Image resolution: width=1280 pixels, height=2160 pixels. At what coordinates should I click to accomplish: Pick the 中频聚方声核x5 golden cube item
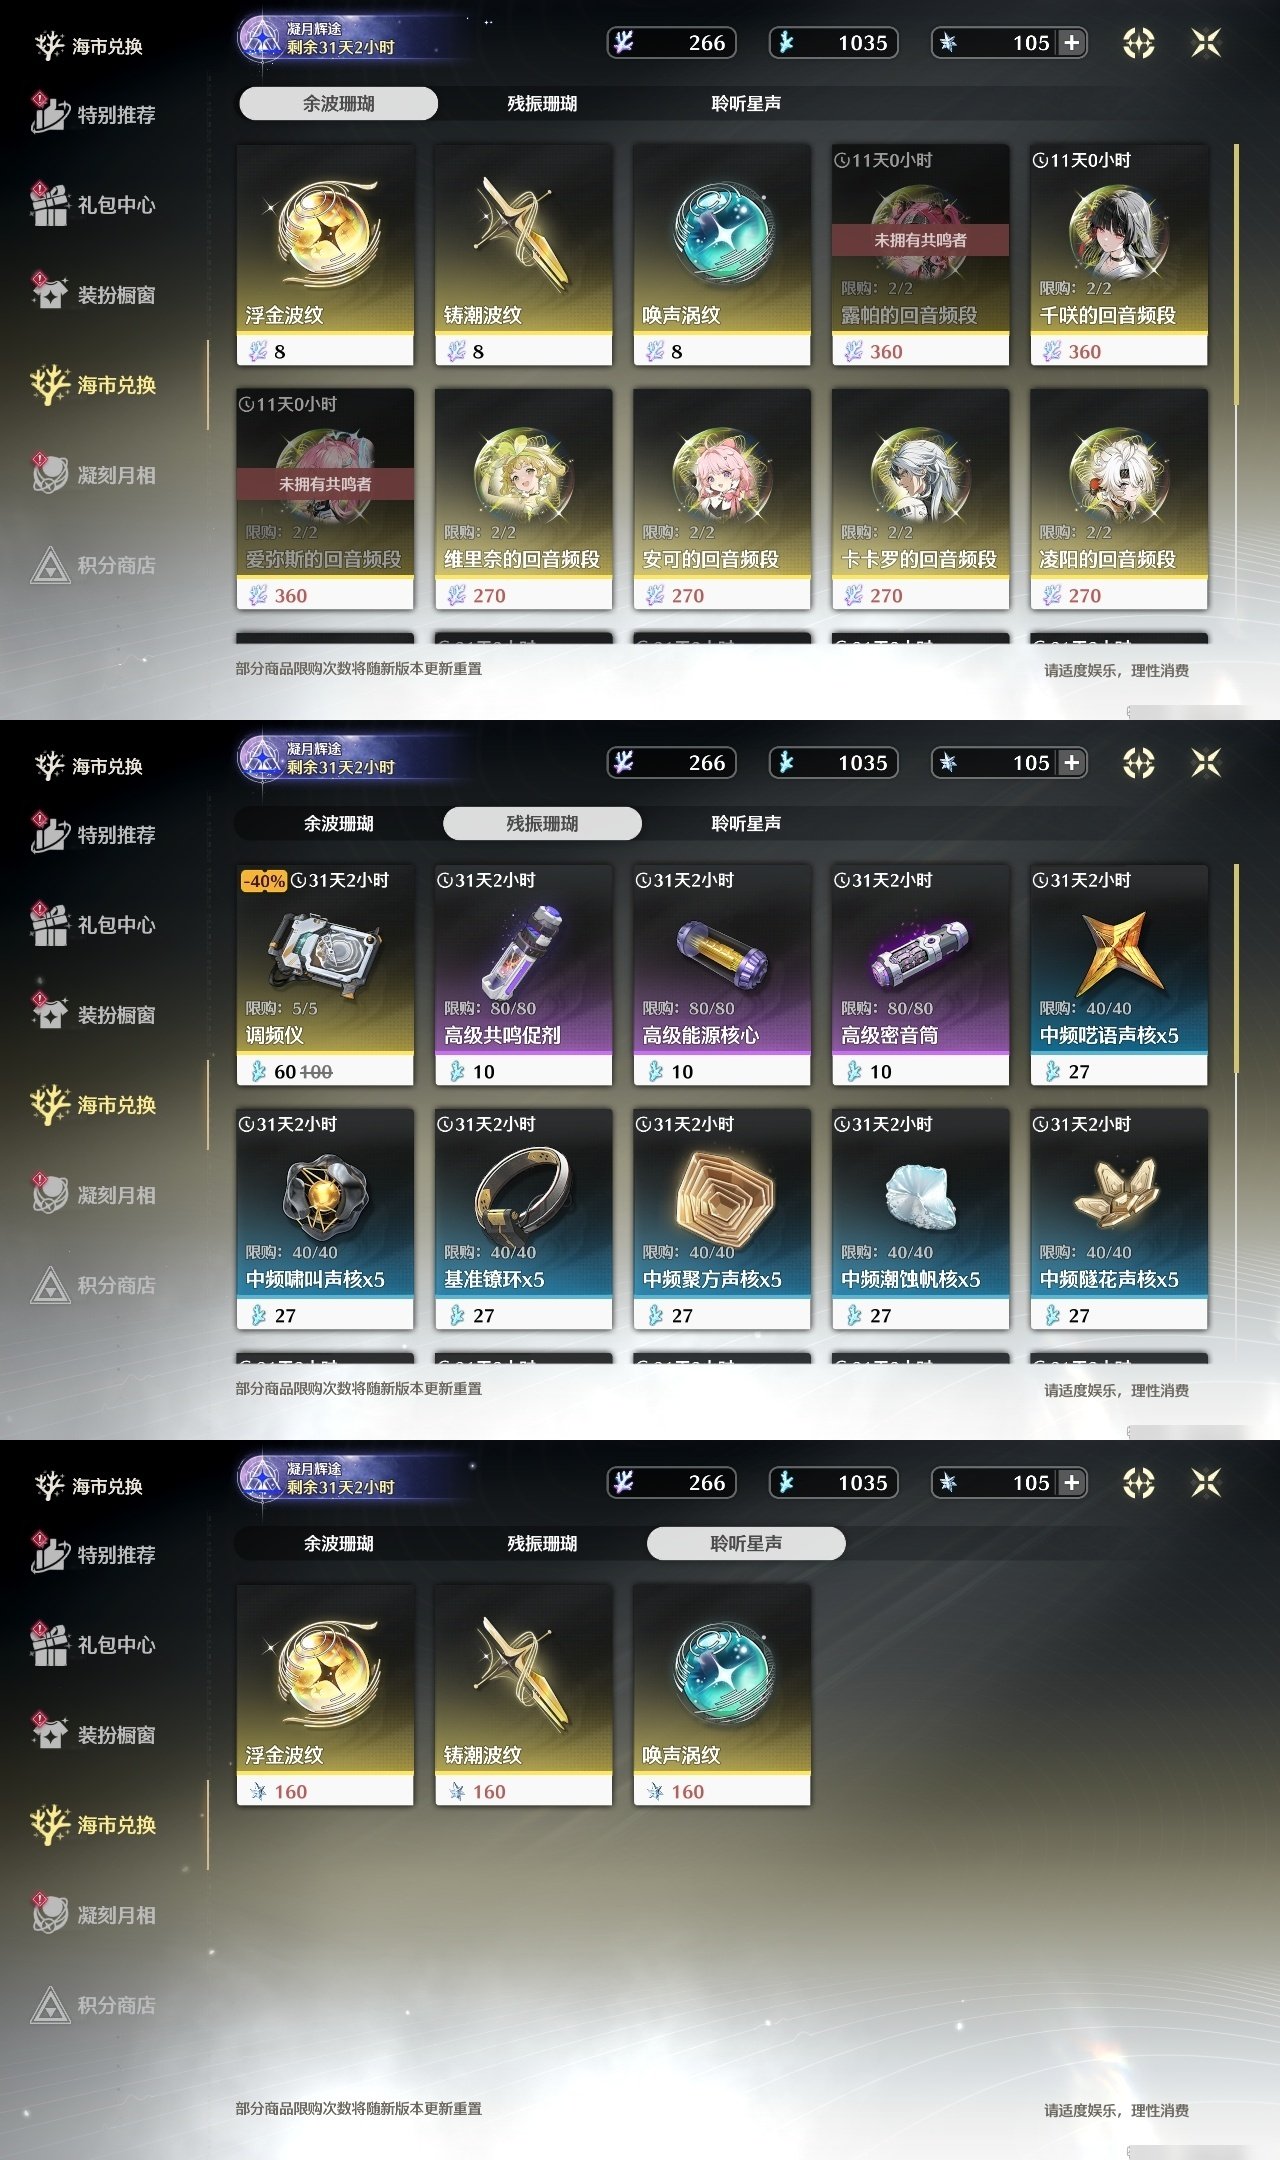coord(722,1219)
